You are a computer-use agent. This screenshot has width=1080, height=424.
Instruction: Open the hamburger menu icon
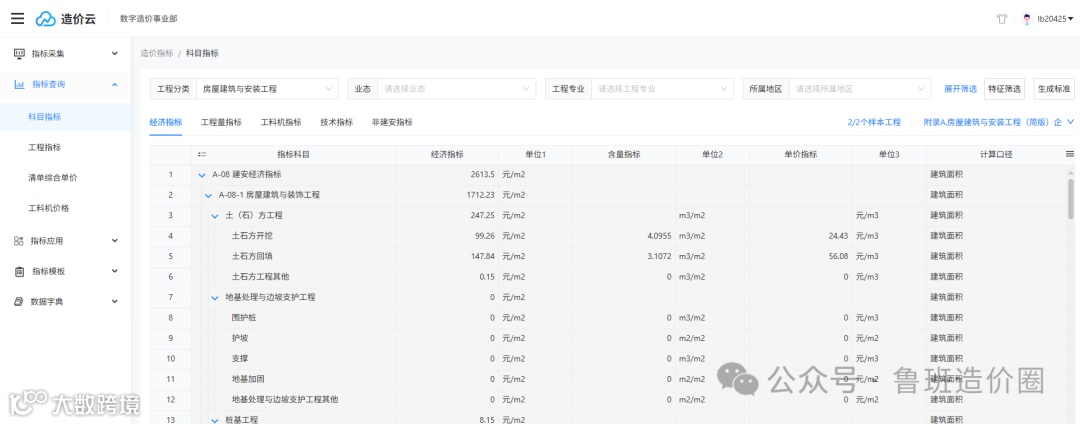pos(17,19)
